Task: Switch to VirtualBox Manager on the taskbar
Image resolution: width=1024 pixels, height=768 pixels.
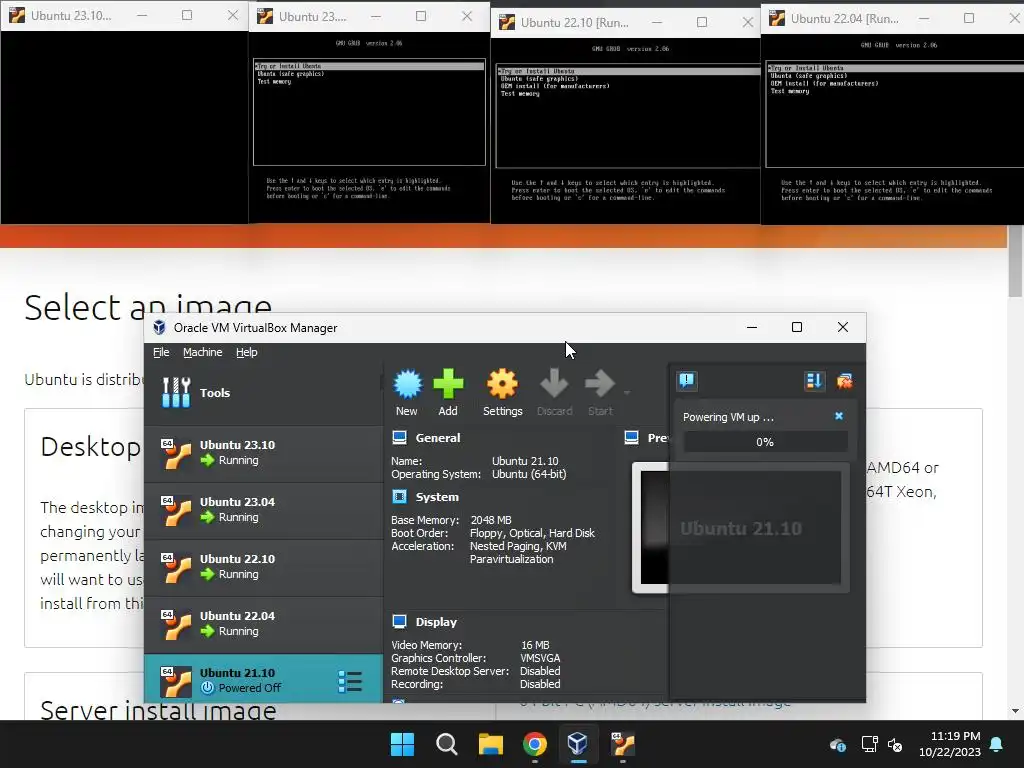Action: point(578,744)
